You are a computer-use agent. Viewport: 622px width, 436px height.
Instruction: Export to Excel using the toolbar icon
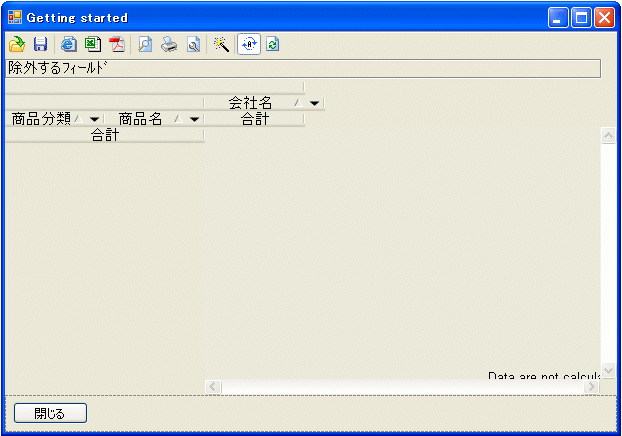click(93, 44)
